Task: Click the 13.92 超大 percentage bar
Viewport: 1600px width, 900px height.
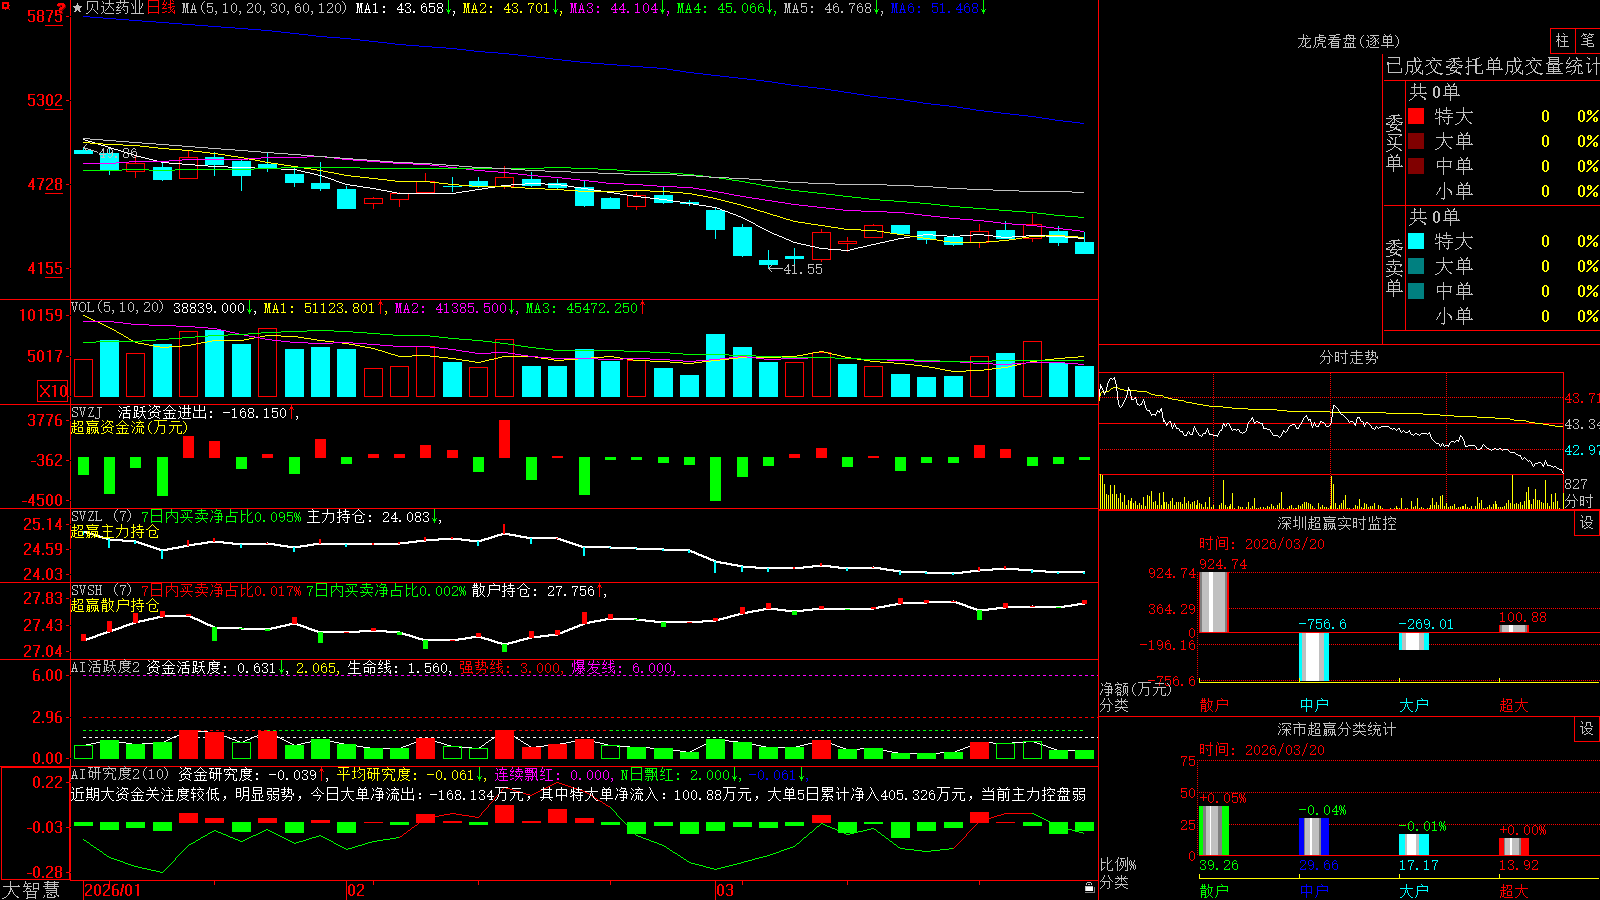Action: (x=1514, y=846)
